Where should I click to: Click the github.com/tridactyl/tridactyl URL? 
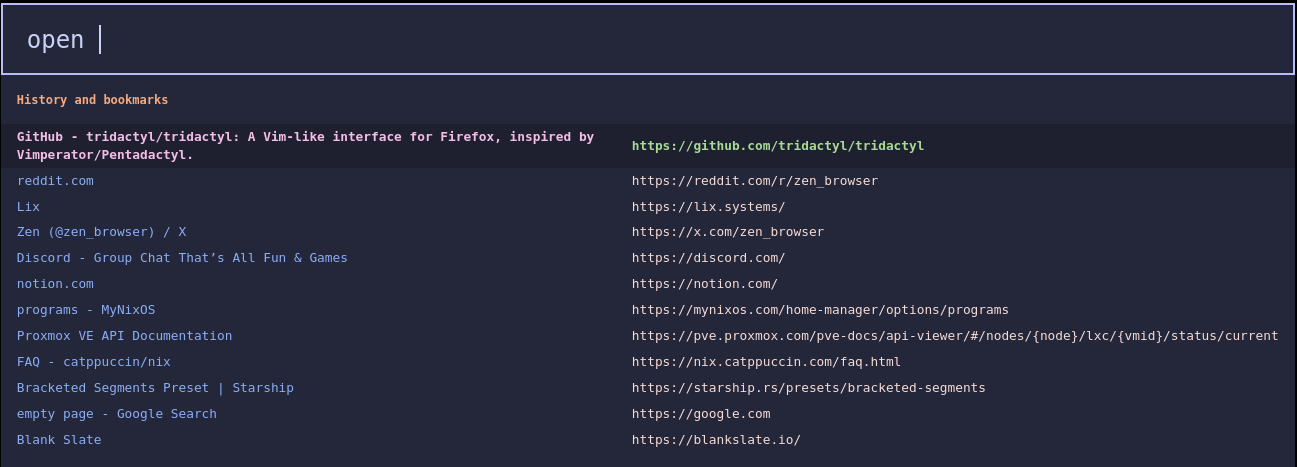[x=777, y=146]
